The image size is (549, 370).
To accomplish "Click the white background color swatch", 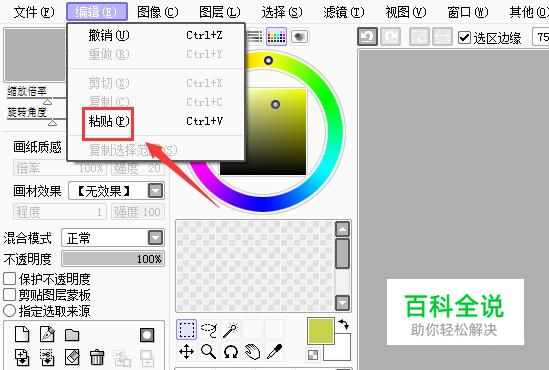I will click(x=340, y=351).
